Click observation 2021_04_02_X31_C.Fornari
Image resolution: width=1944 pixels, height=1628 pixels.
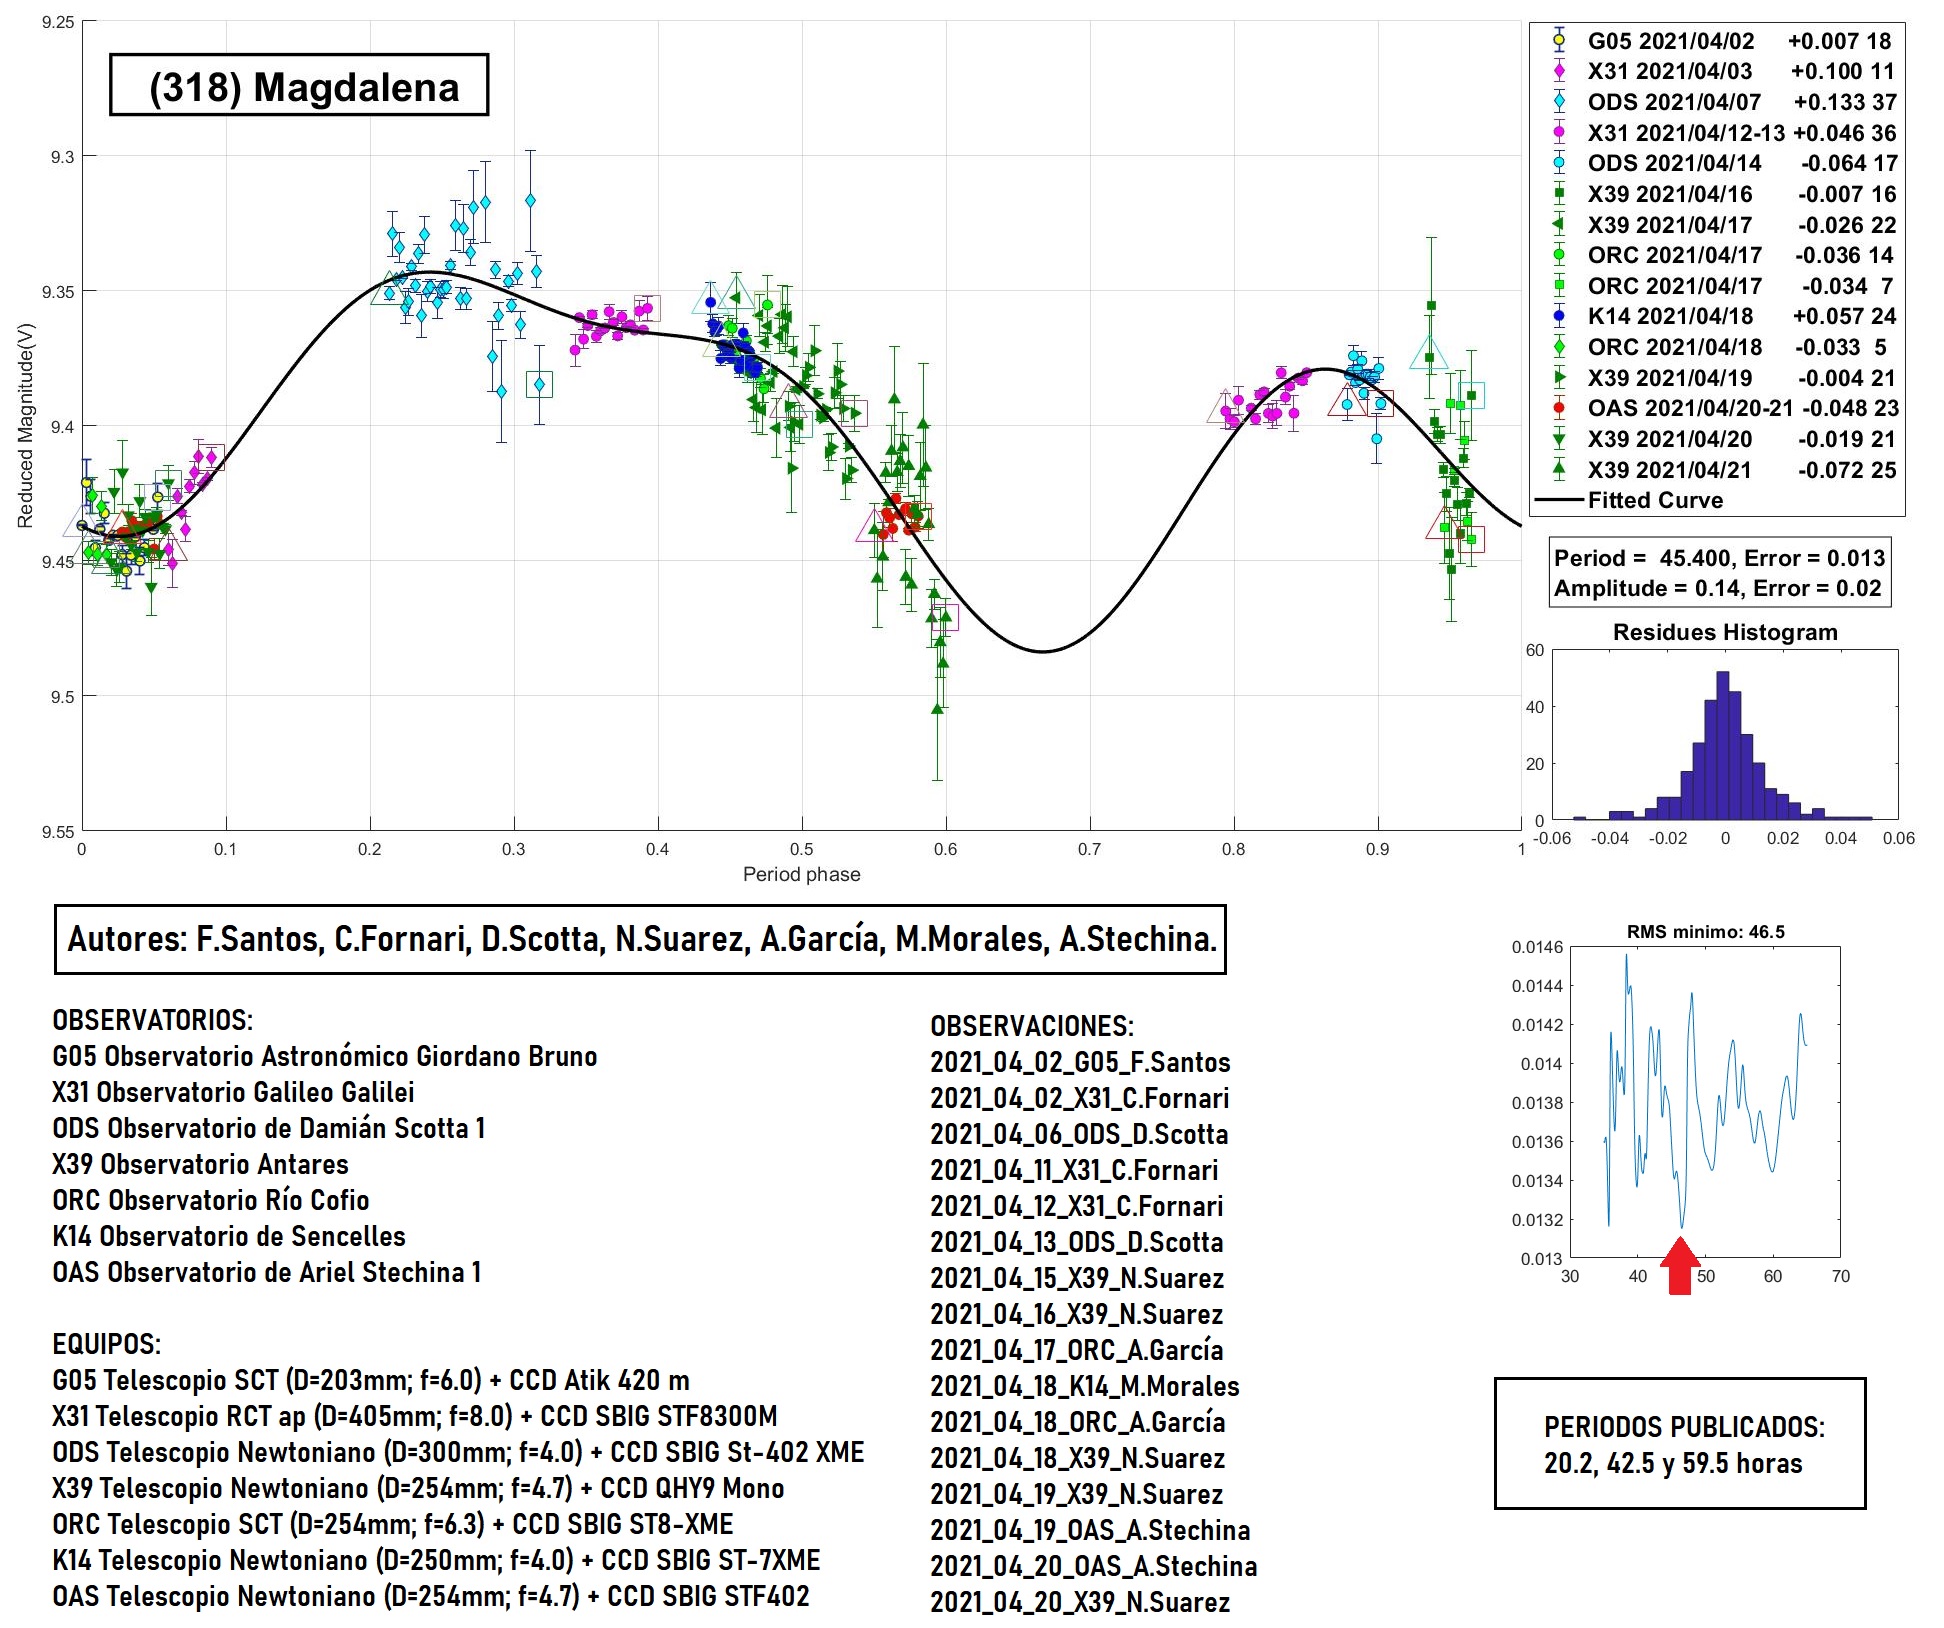point(1080,1098)
